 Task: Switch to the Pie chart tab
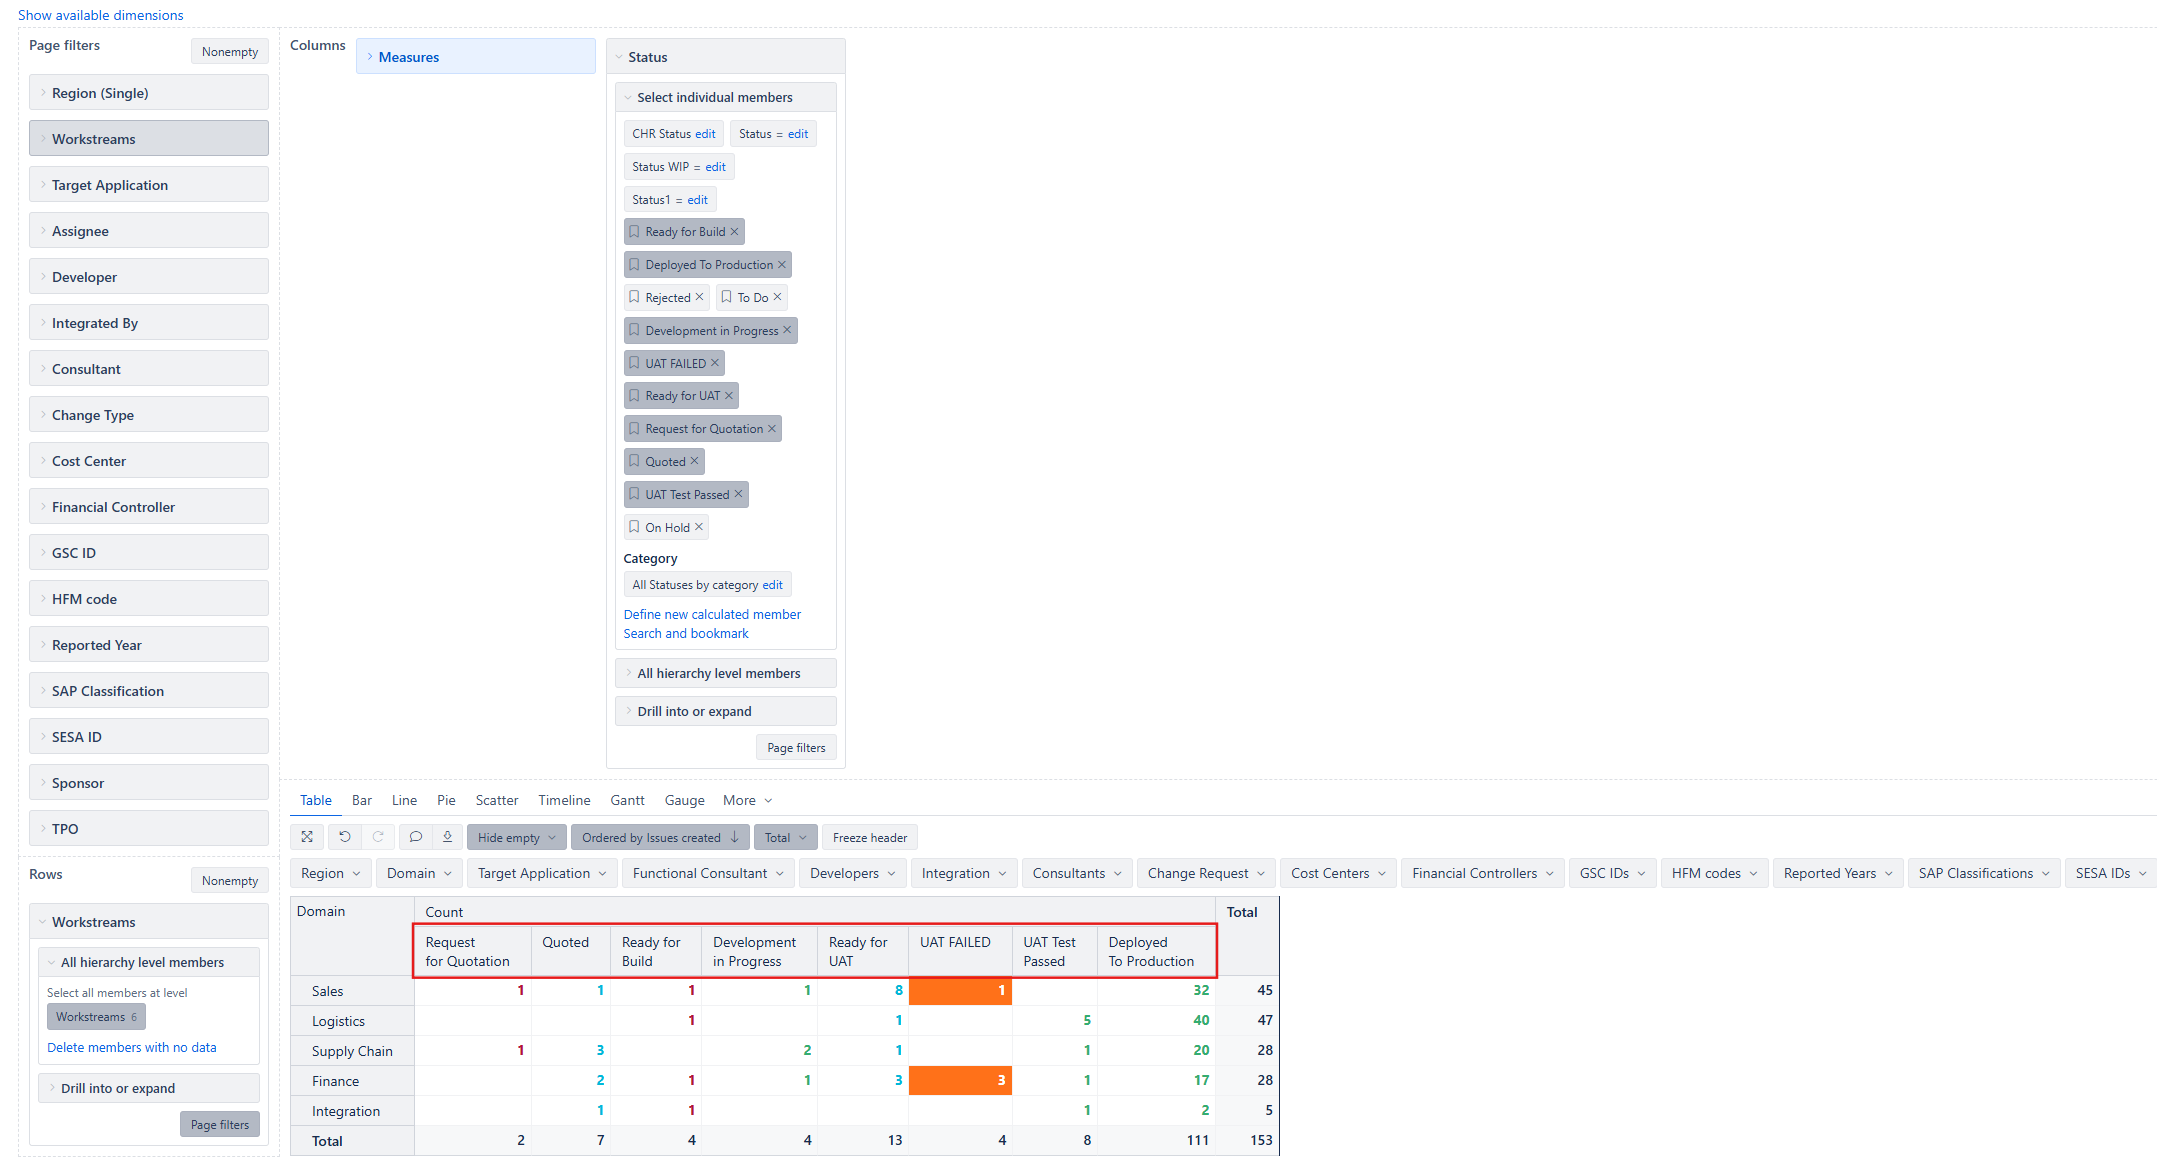446,800
